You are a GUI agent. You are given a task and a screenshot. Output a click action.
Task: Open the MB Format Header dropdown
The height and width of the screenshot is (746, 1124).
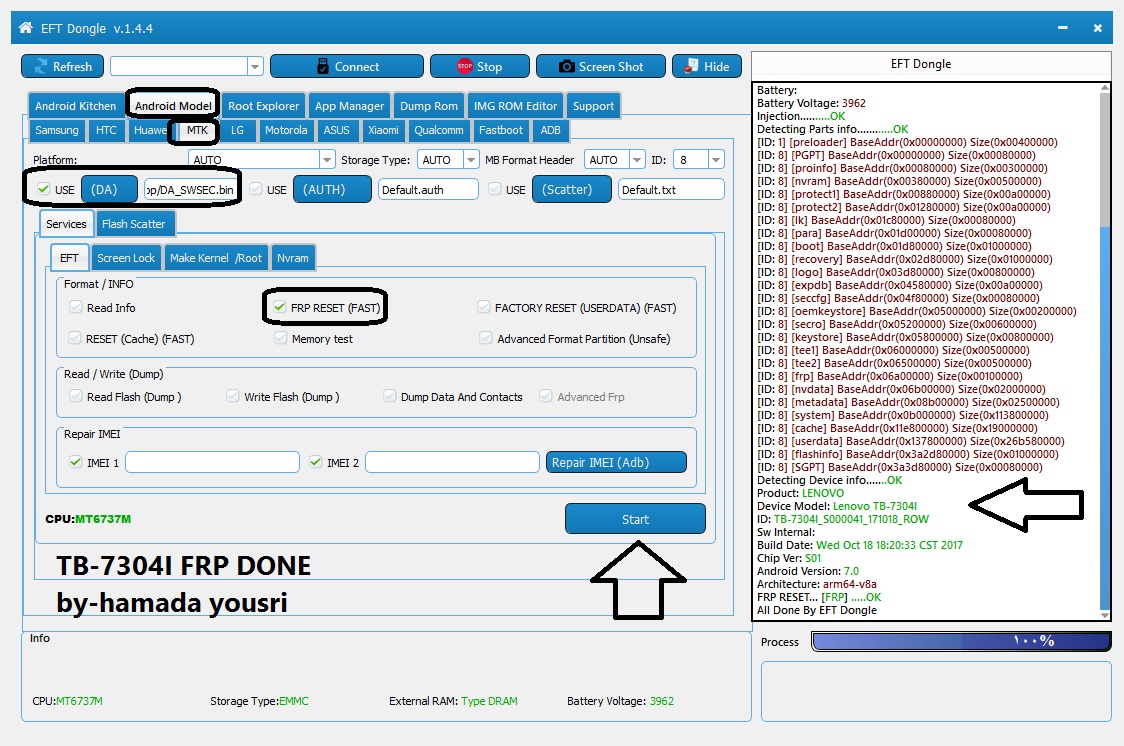pyautogui.click(x=637, y=159)
